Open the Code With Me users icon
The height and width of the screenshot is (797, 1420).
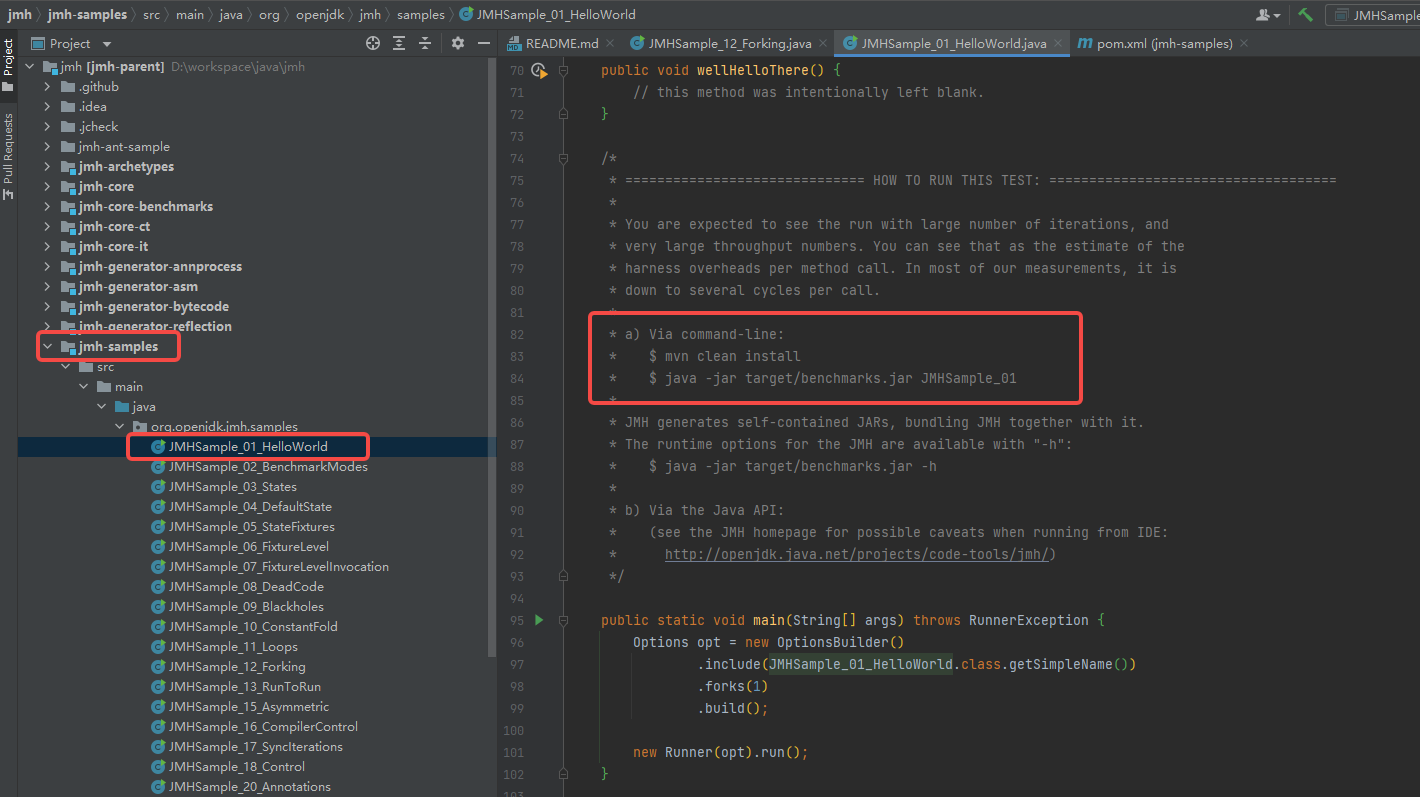coord(1269,15)
